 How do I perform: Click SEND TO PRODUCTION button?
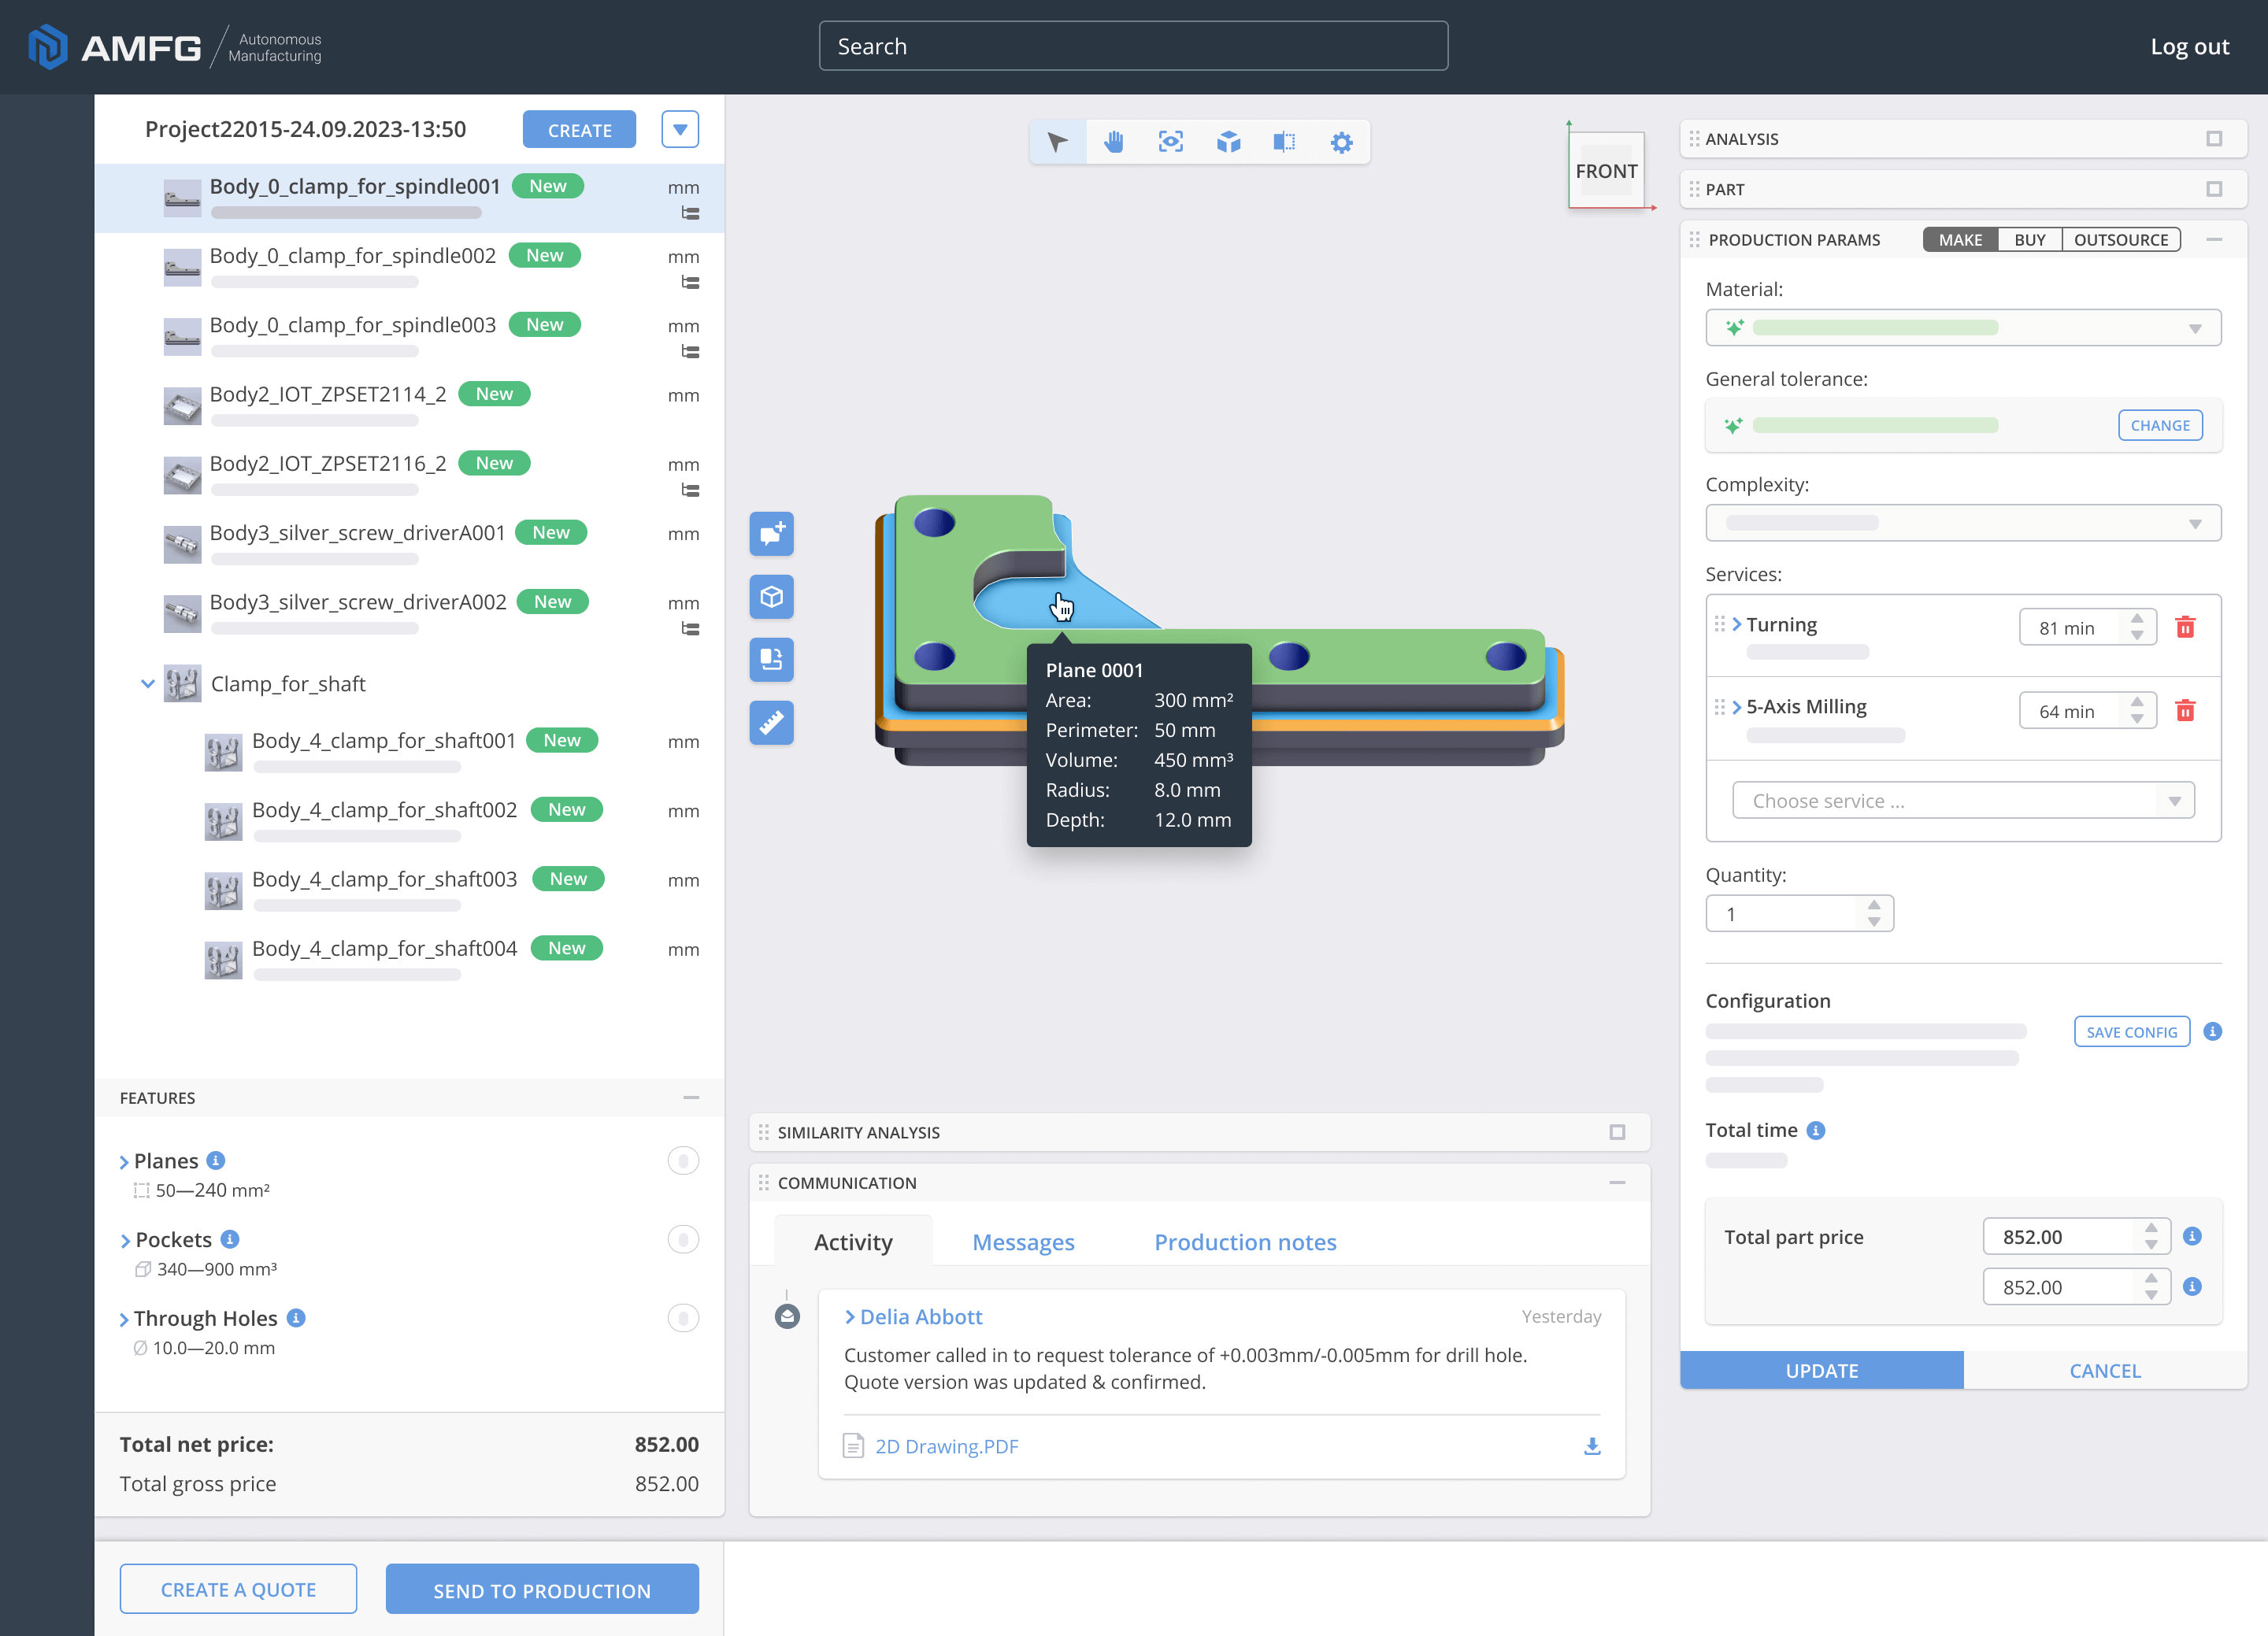point(542,1590)
